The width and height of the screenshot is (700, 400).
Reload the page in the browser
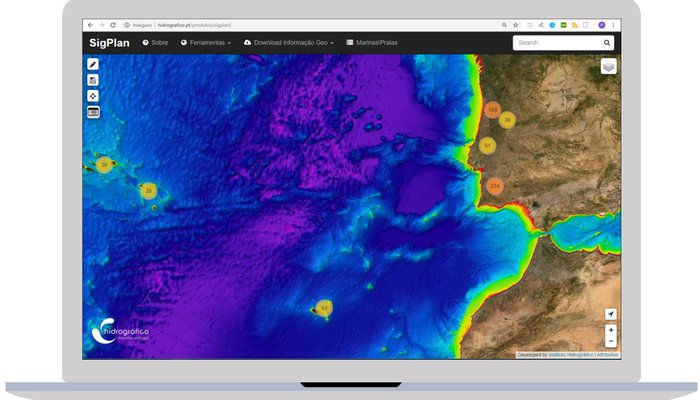(x=113, y=24)
